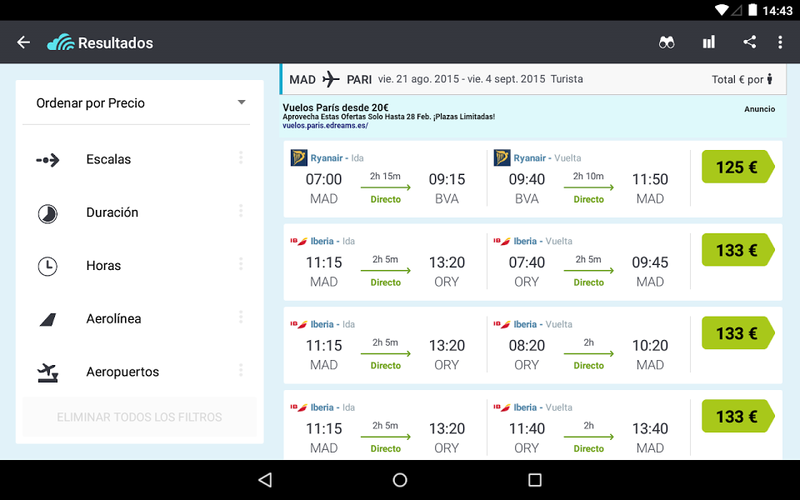Screen dimensions: 800x500
Task: Tap the Skyscanner cloud logo
Action: 60,42
